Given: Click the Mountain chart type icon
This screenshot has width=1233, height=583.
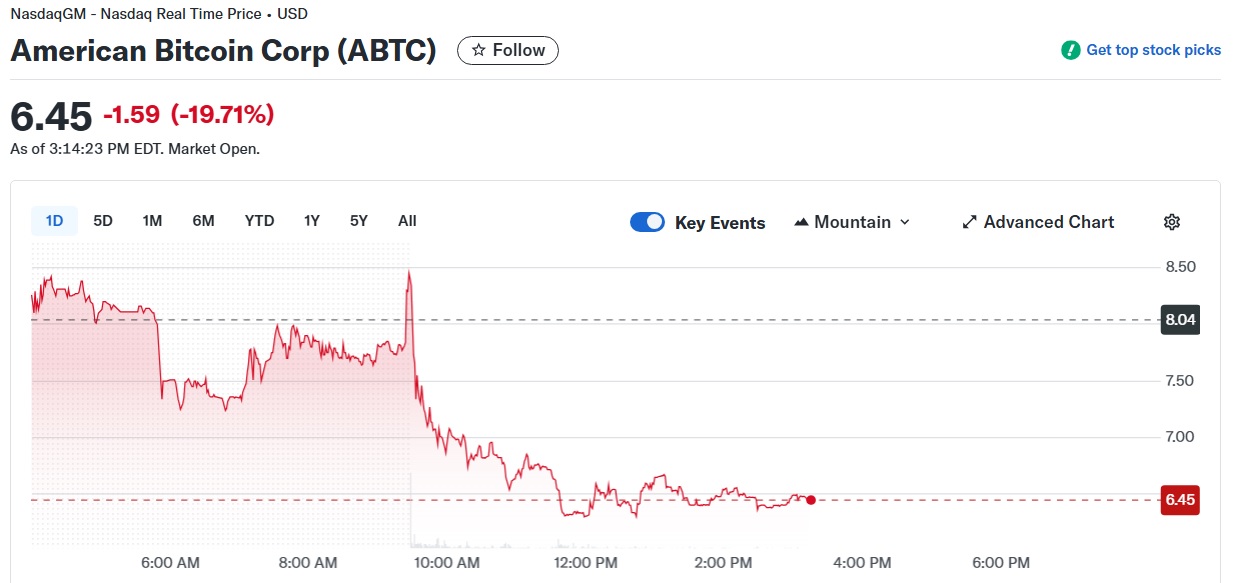Looking at the screenshot, I should [x=801, y=222].
